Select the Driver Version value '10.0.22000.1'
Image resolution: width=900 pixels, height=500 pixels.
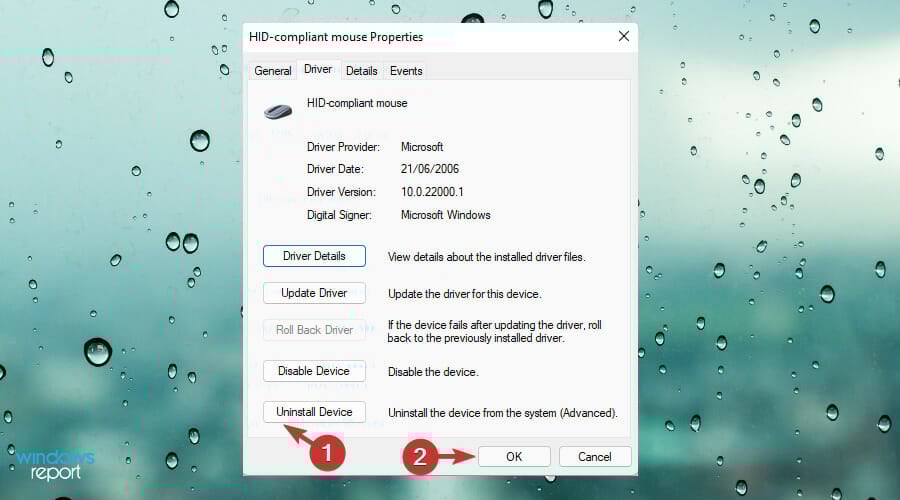[x=432, y=192]
